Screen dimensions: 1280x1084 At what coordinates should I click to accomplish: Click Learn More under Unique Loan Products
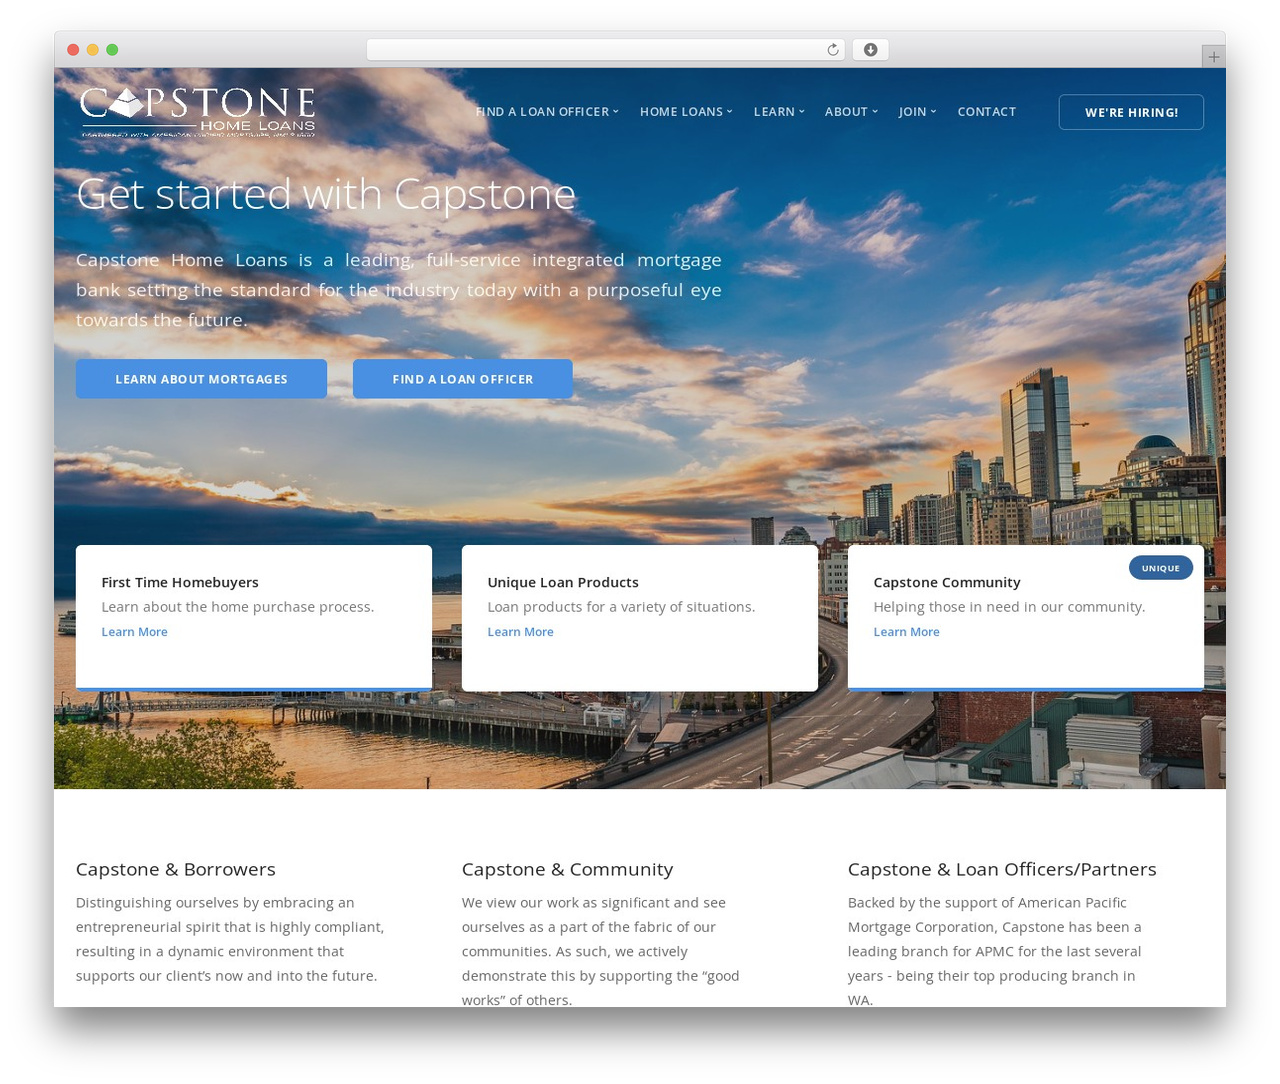tap(520, 632)
